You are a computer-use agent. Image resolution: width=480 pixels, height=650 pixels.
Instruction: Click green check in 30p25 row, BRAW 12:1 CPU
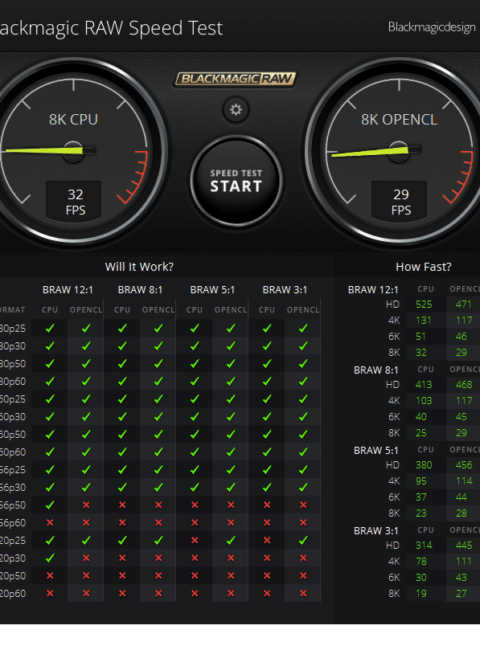(x=50, y=328)
